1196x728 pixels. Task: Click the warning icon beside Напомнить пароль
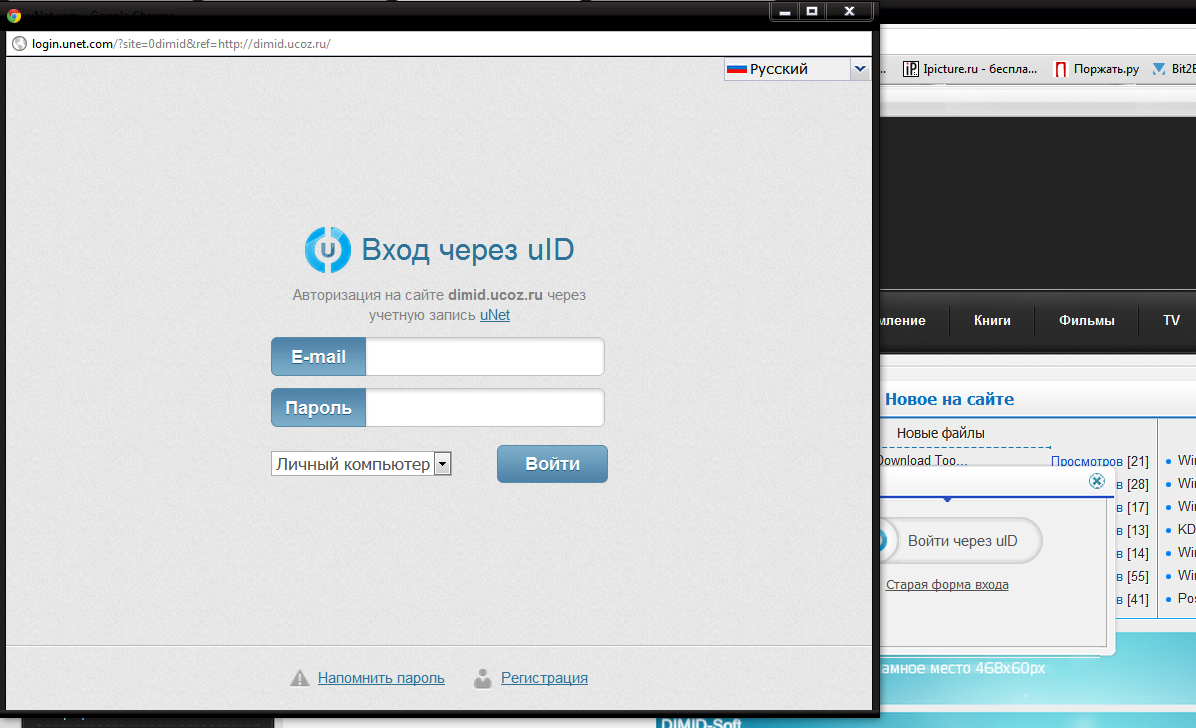(x=300, y=678)
